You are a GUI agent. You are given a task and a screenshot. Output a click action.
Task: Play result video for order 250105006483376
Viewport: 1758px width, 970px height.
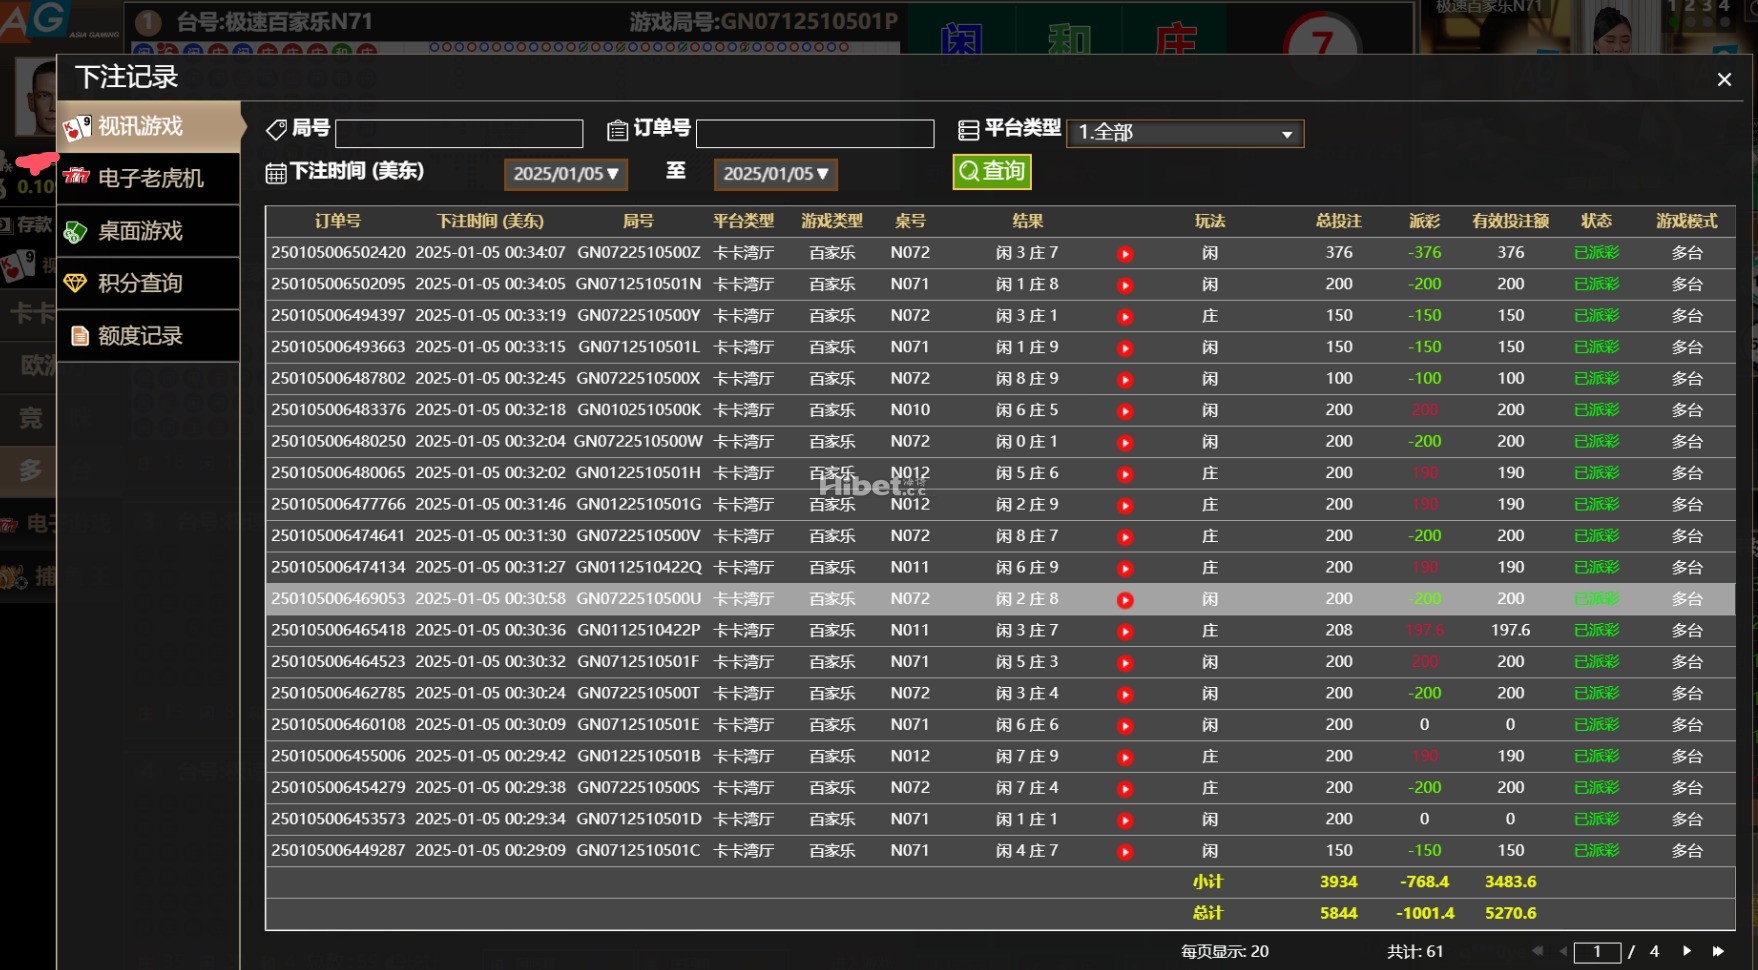(1125, 411)
